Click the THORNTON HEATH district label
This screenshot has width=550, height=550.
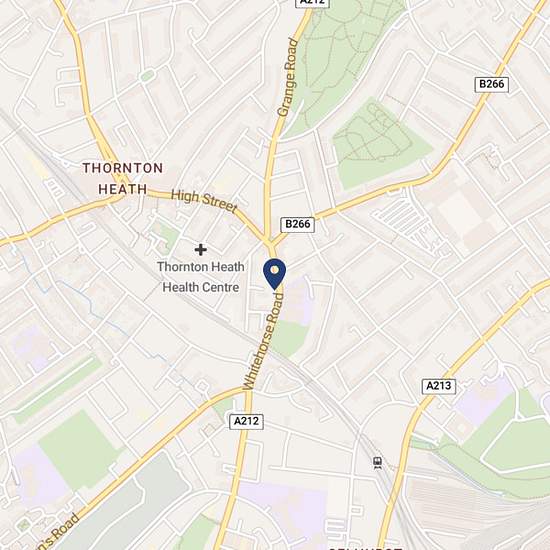coord(122,179)
